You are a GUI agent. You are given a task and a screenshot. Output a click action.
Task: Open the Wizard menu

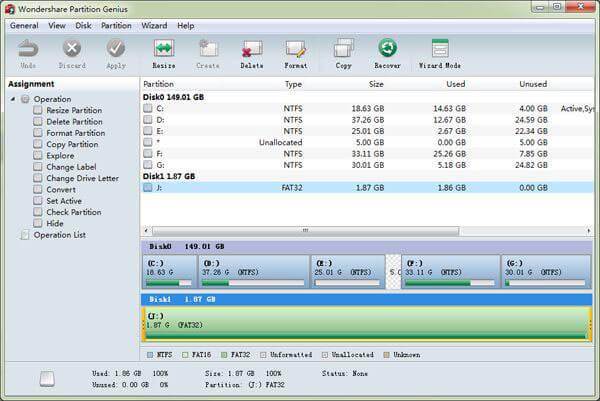click(154, 25)
